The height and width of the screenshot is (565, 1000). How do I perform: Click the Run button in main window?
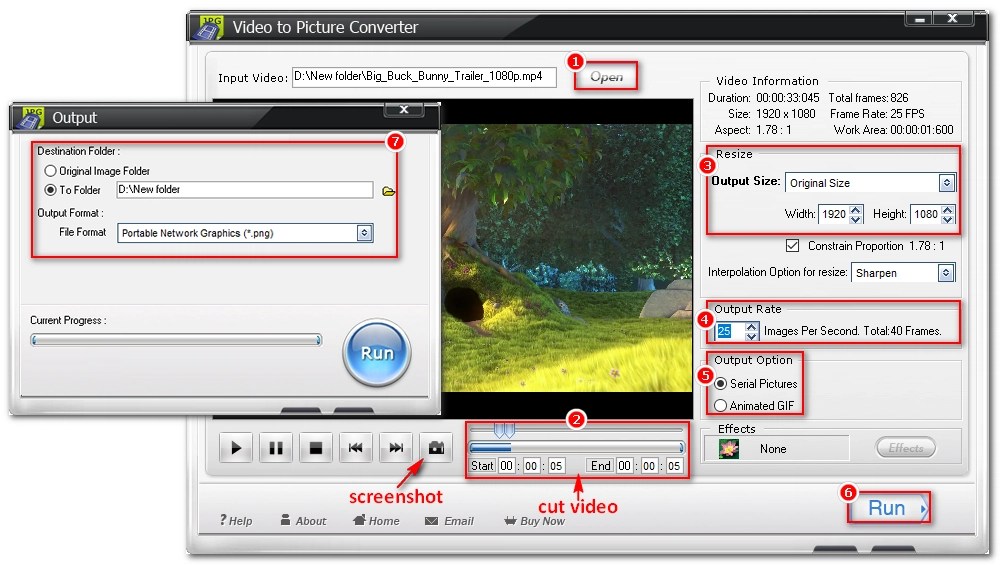coord(889,508)
